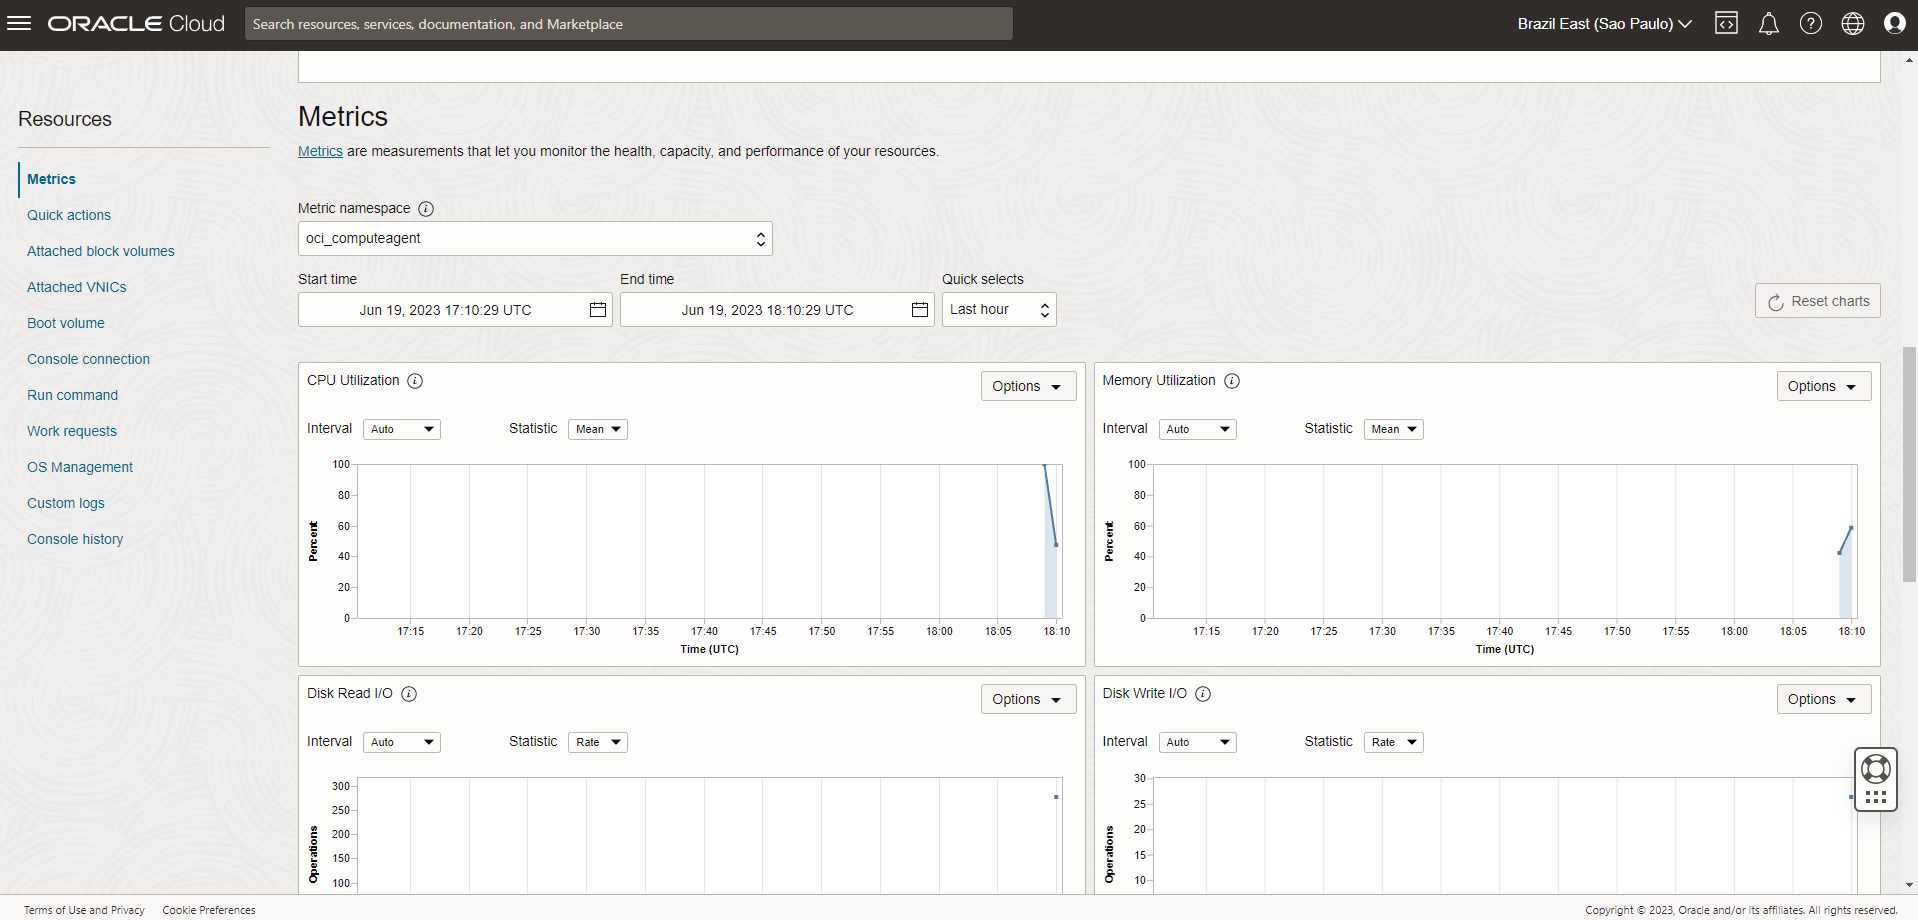Expand the Brazil East region selector
This screenshot has height=920, width=1918.
pos(1604,24)
